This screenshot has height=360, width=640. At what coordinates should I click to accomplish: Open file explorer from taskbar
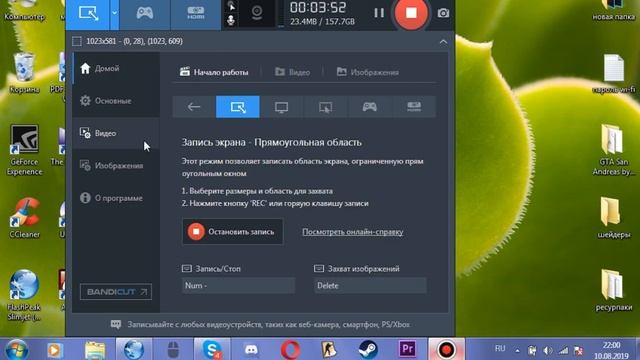(95, 350)
